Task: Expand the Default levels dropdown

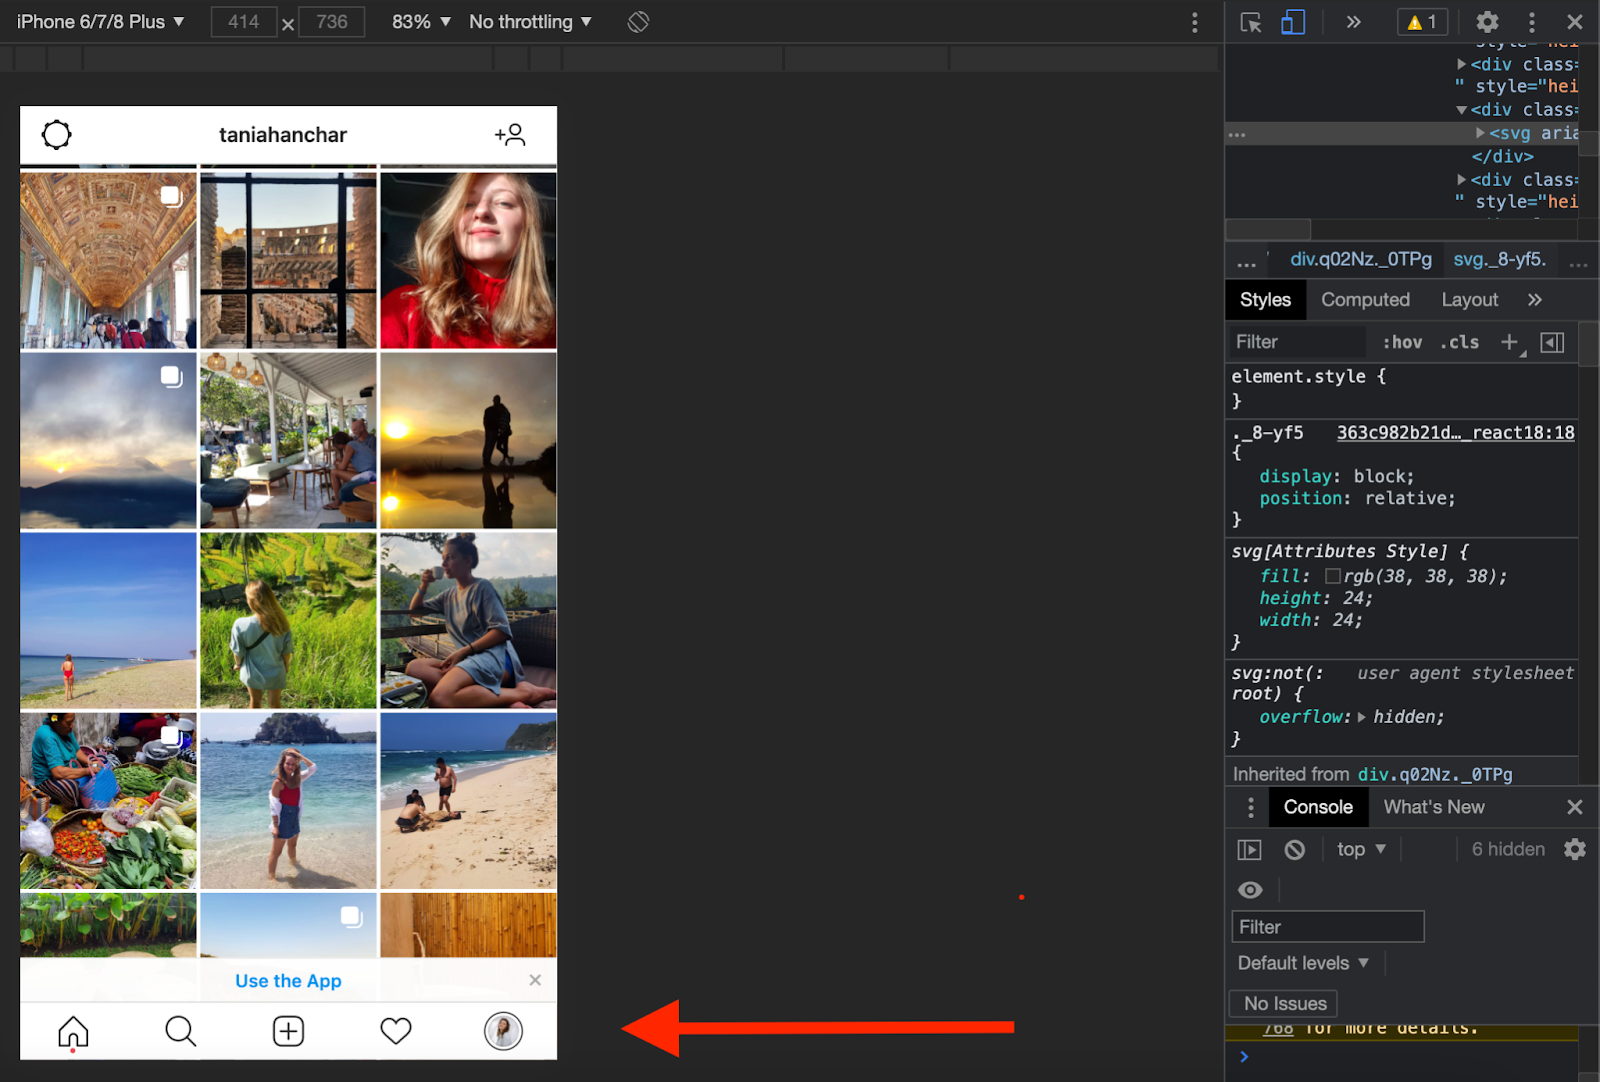Action: [1303, 963]
